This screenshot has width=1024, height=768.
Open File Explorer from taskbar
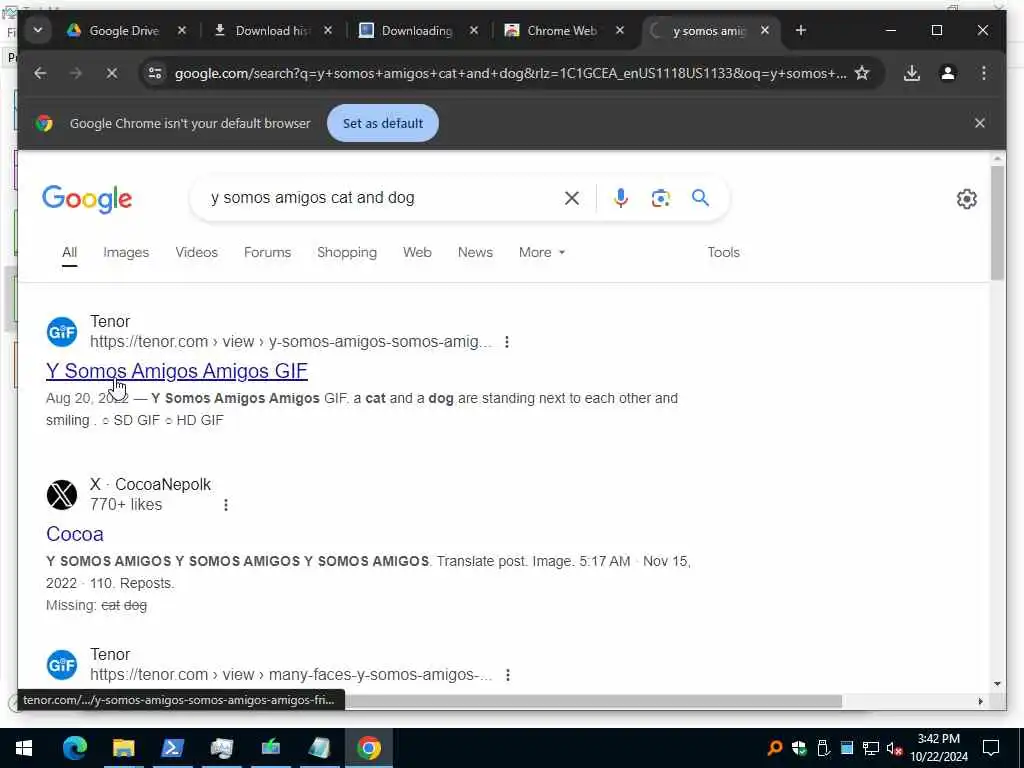pos(123,748)
